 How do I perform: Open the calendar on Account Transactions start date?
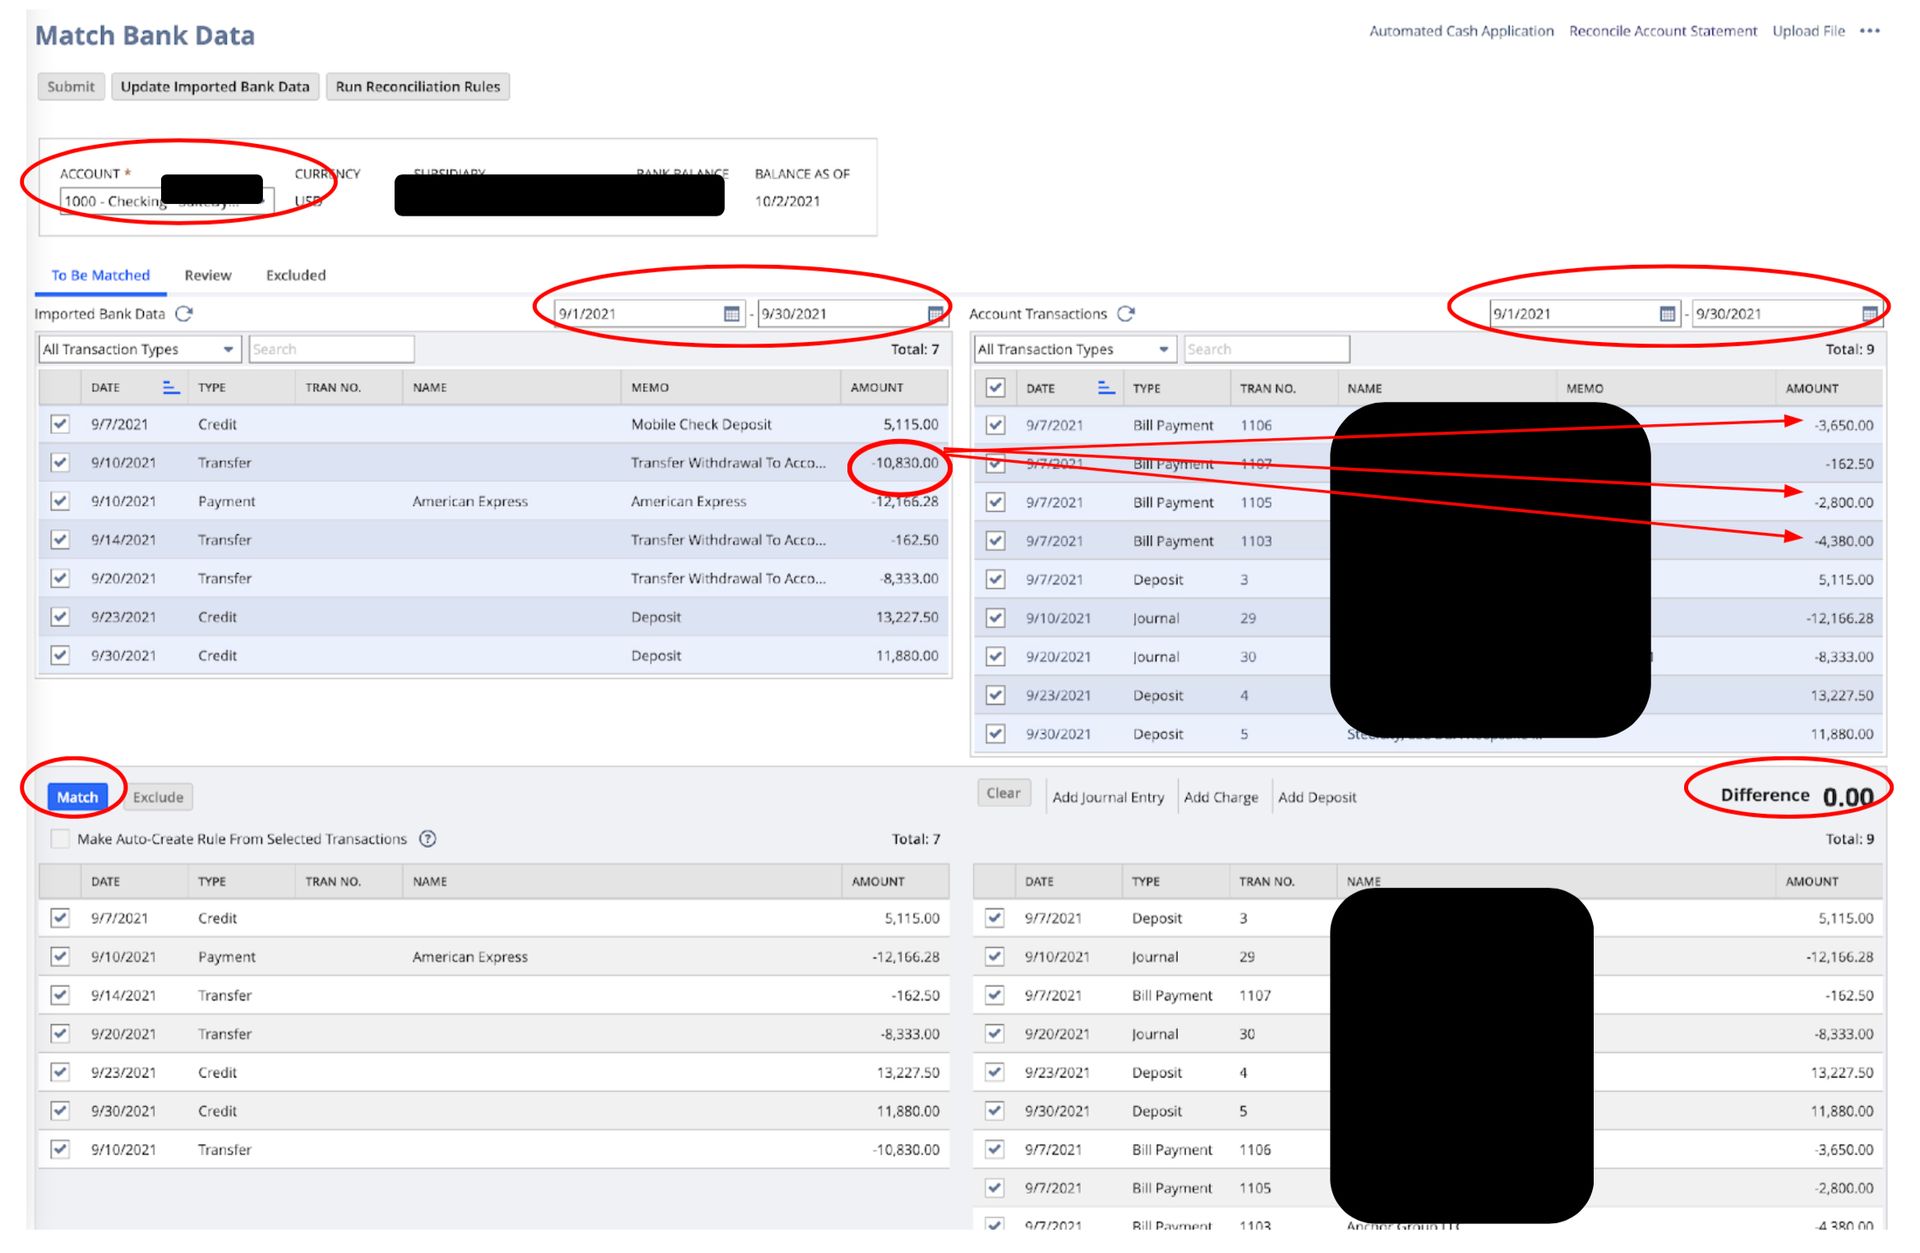coord(1667,312)
